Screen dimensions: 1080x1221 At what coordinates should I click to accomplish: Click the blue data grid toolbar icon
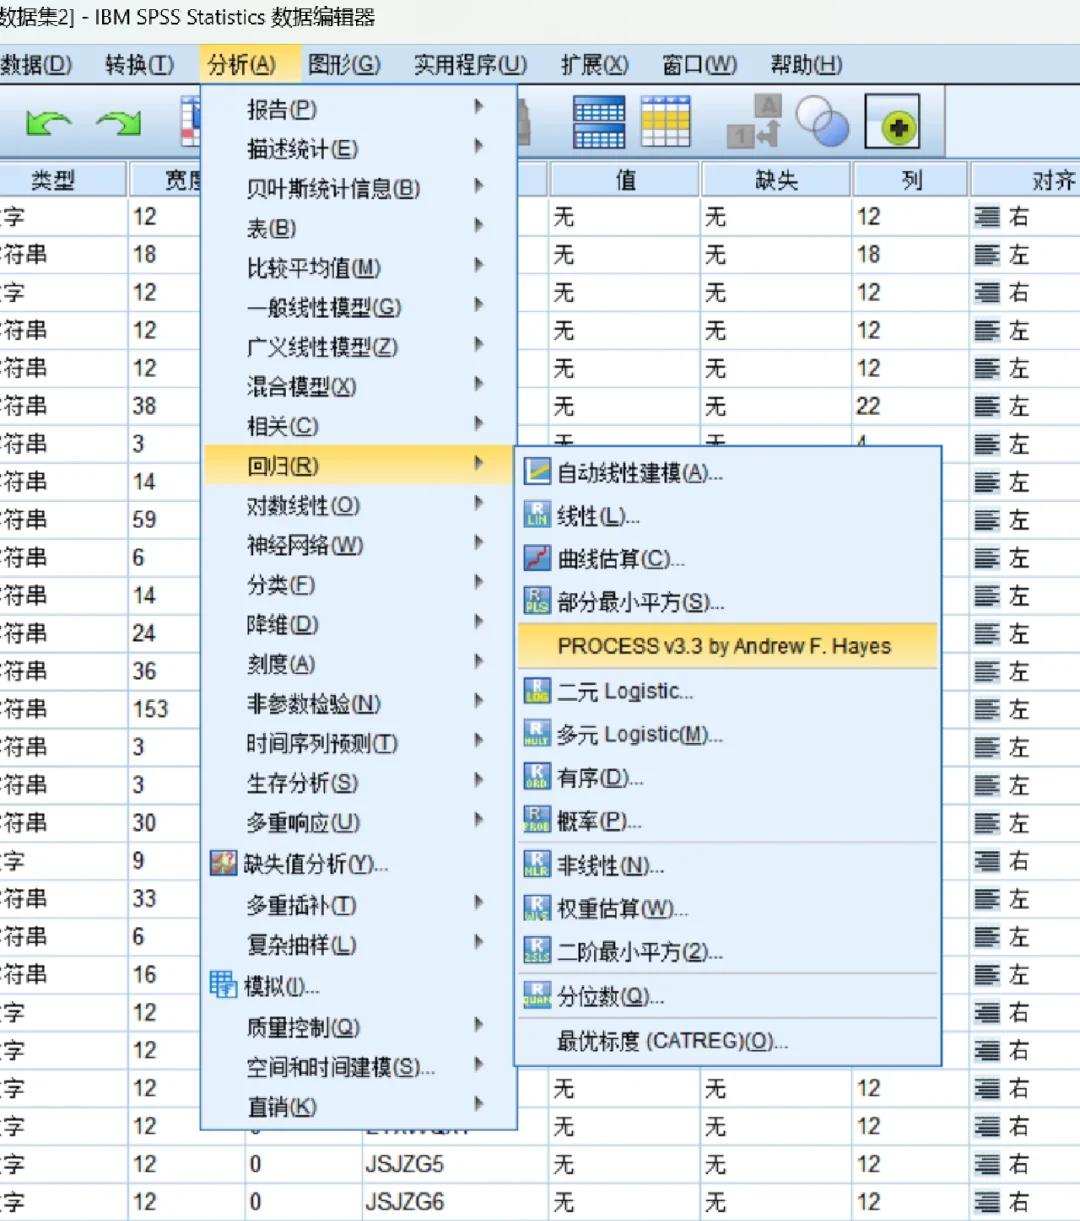click(x=598, y=122)
